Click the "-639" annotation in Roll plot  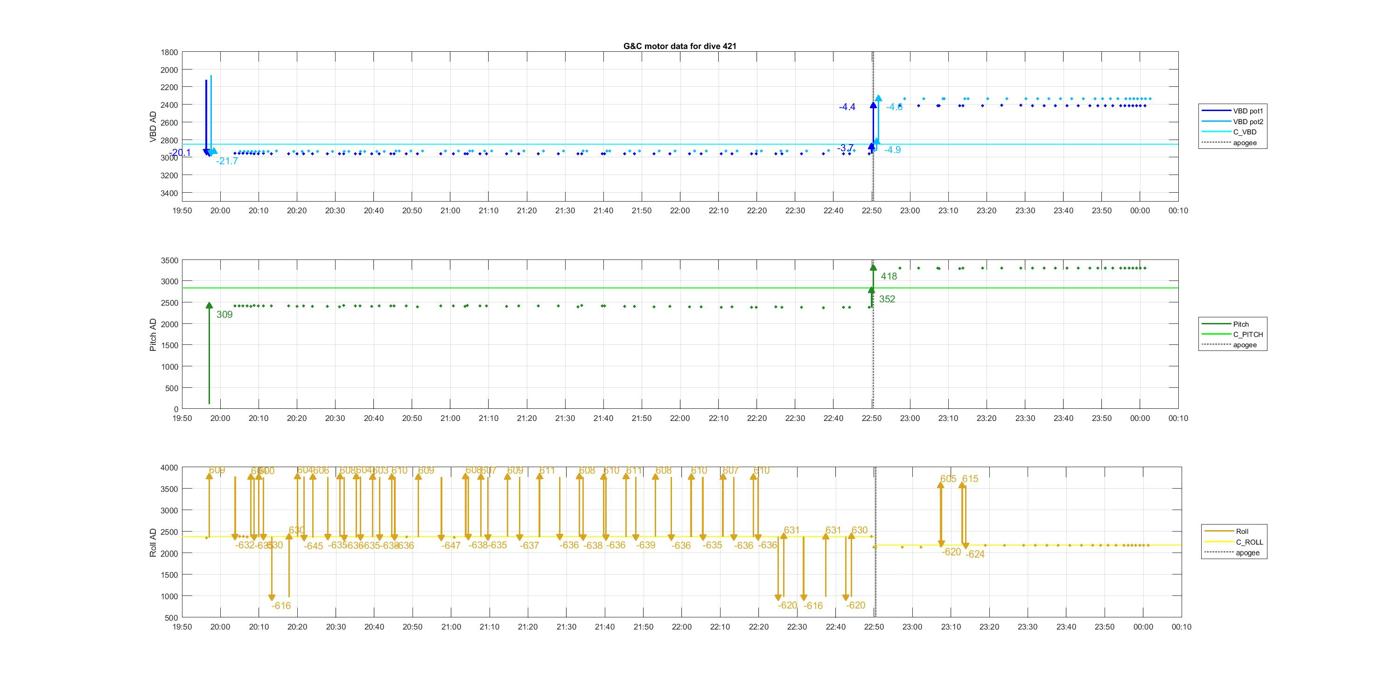[x=646, y=546]
